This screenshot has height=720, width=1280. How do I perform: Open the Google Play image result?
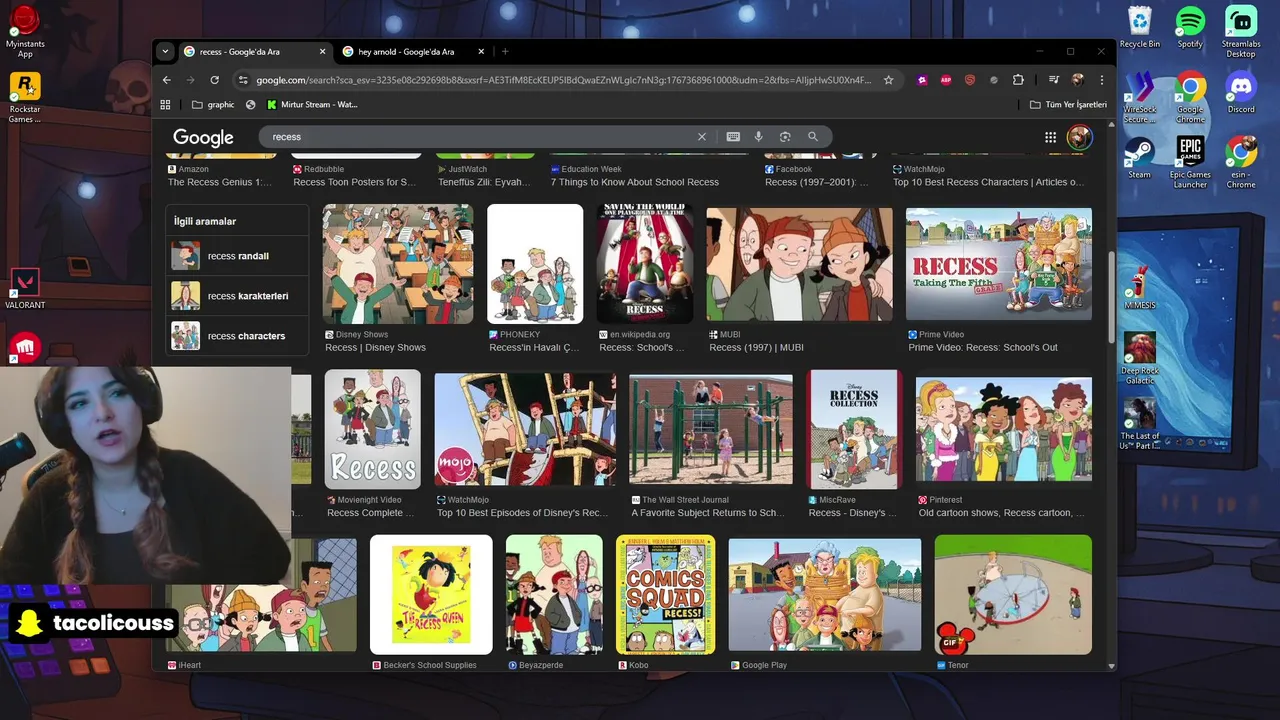825,594
